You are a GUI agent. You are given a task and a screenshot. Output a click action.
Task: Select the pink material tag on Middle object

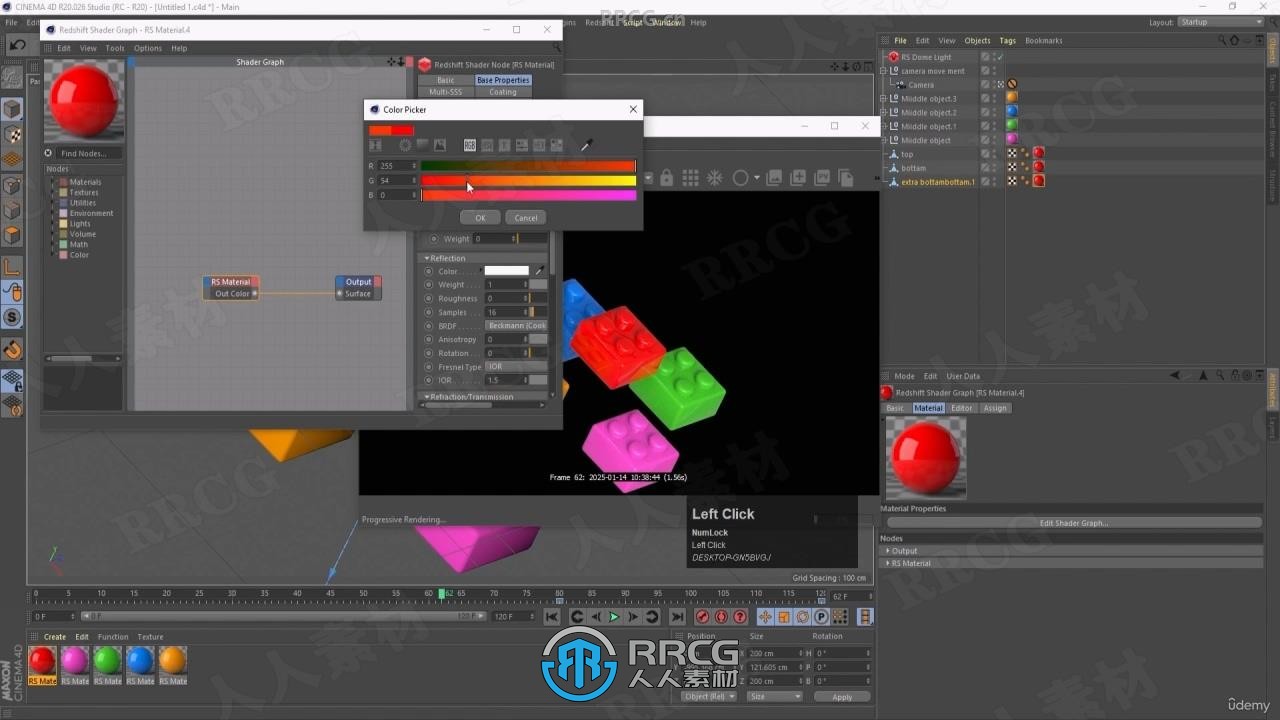click(x=1012, y=139)
